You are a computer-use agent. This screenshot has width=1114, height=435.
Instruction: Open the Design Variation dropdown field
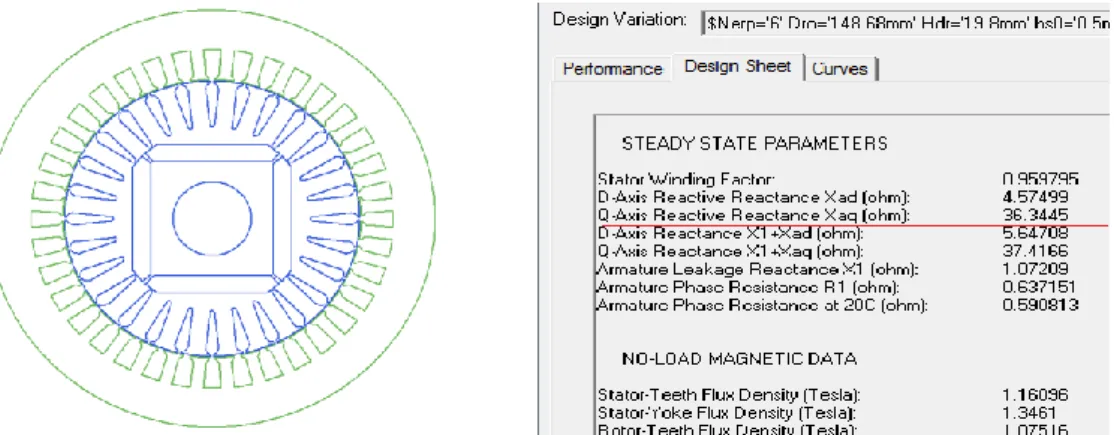[x=906, y=21]
